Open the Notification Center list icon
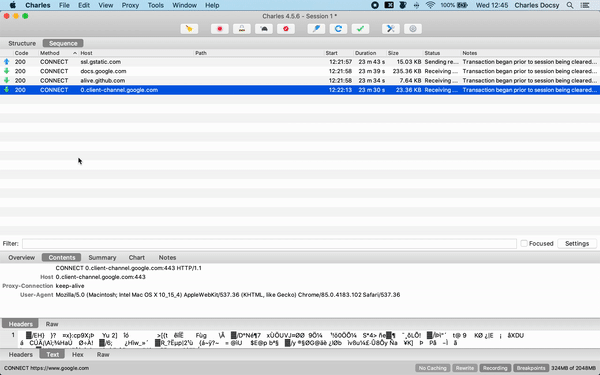Viewport: 600px width, 375px height. click(x=585, y=5)
